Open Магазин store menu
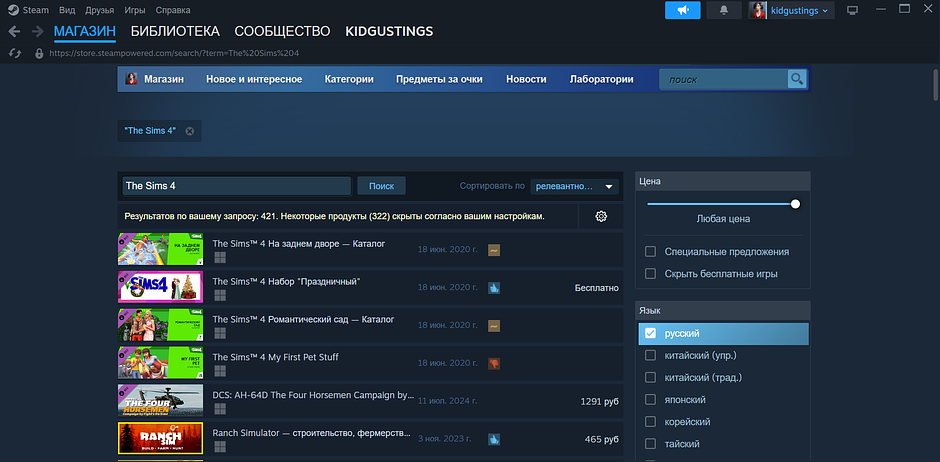Viewport: 940px width, 462px height. point(164,79)
